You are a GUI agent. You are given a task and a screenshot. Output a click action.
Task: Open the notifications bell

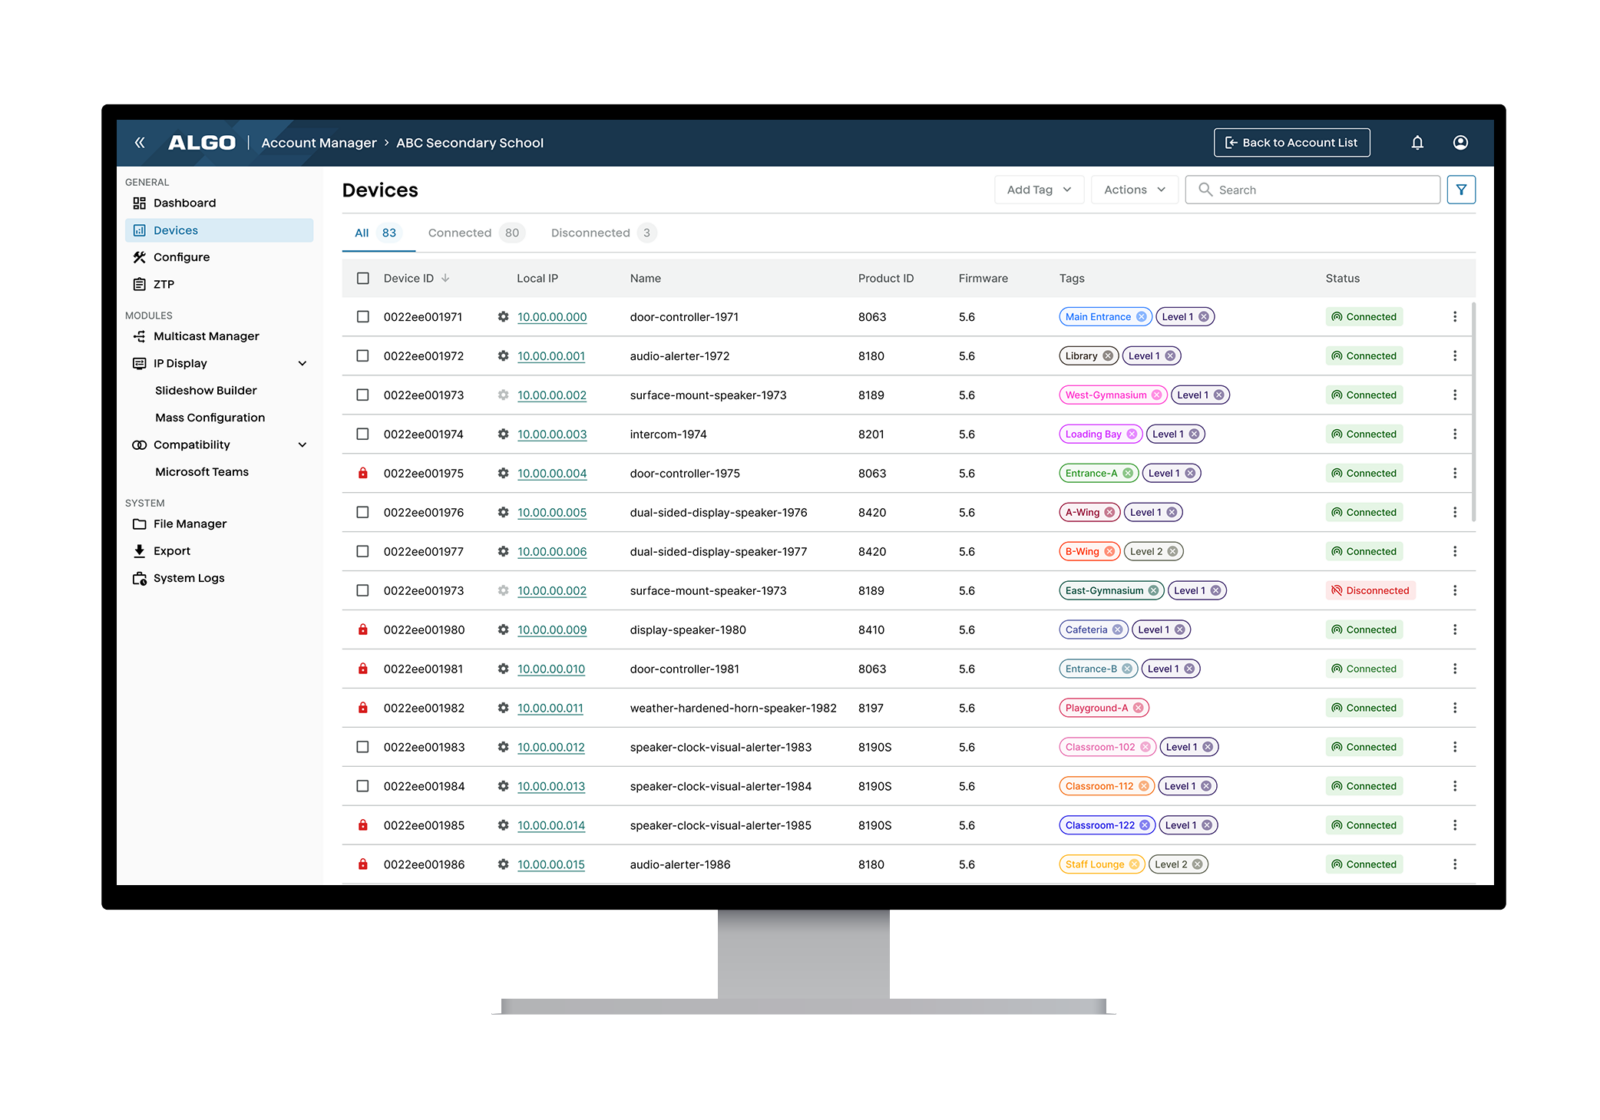(x=1417, y=143)
